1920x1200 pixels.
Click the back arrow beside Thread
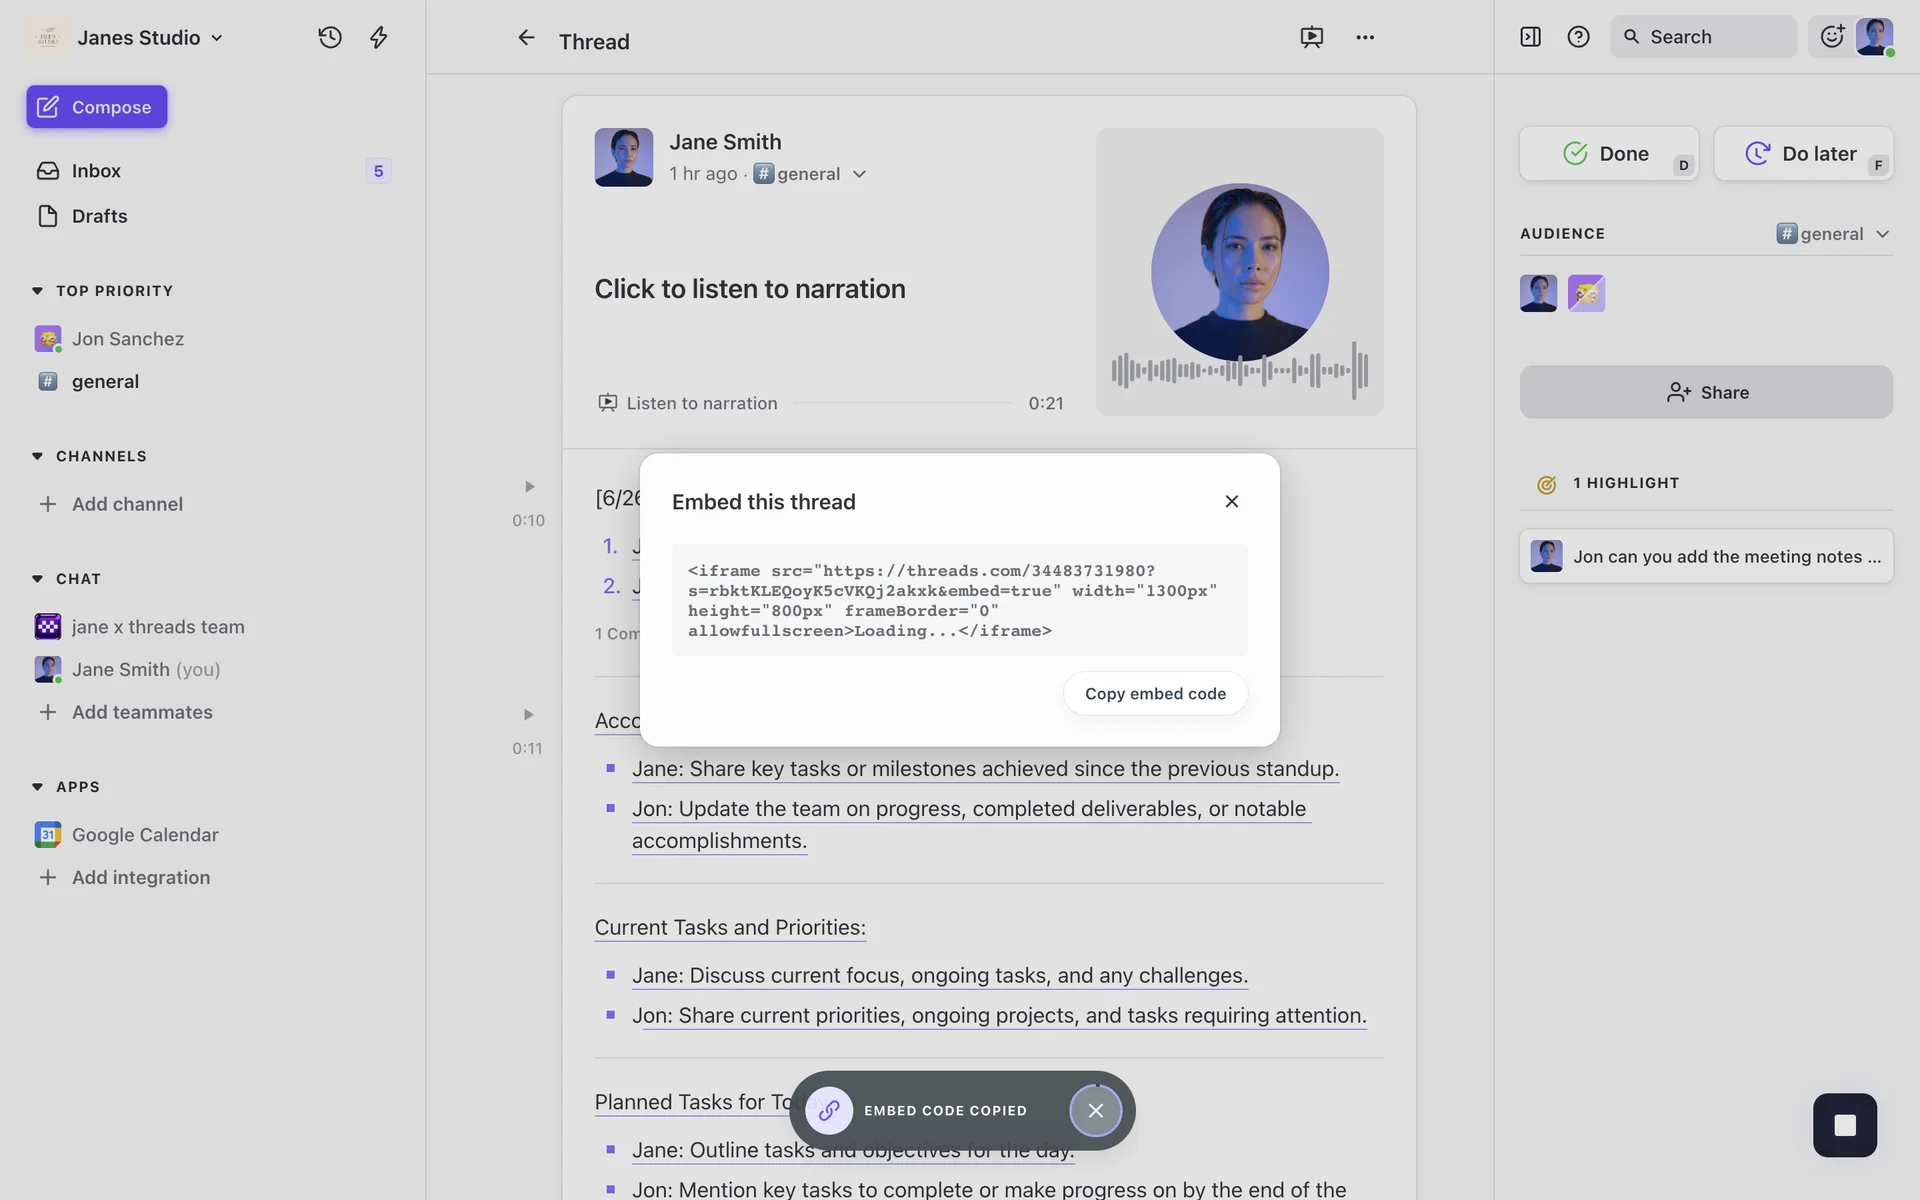coord(526,38)
